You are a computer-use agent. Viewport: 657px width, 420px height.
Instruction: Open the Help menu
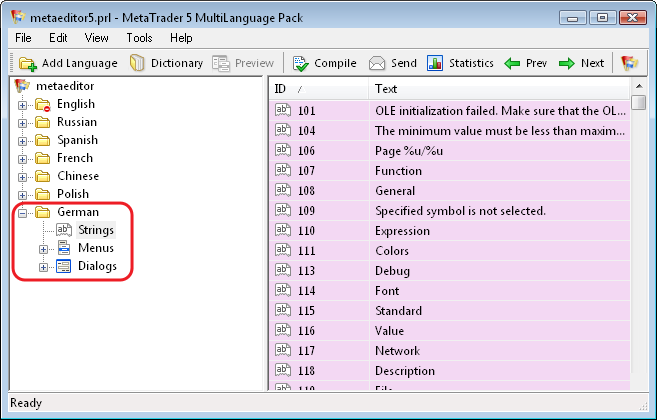coord(181,38)
